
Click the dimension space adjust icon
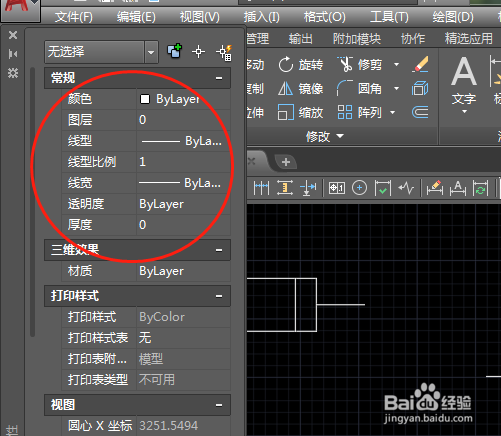click(x=285, y=188)
